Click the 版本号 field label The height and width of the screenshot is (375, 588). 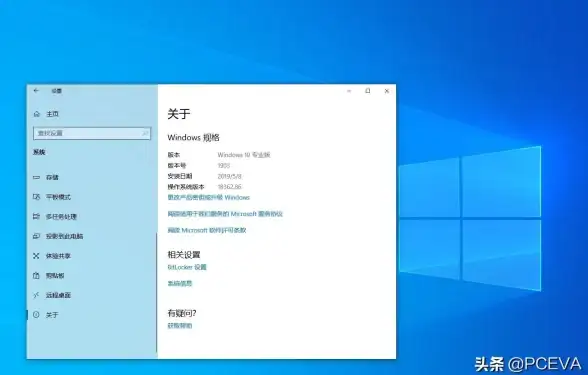tap(177, 165)
